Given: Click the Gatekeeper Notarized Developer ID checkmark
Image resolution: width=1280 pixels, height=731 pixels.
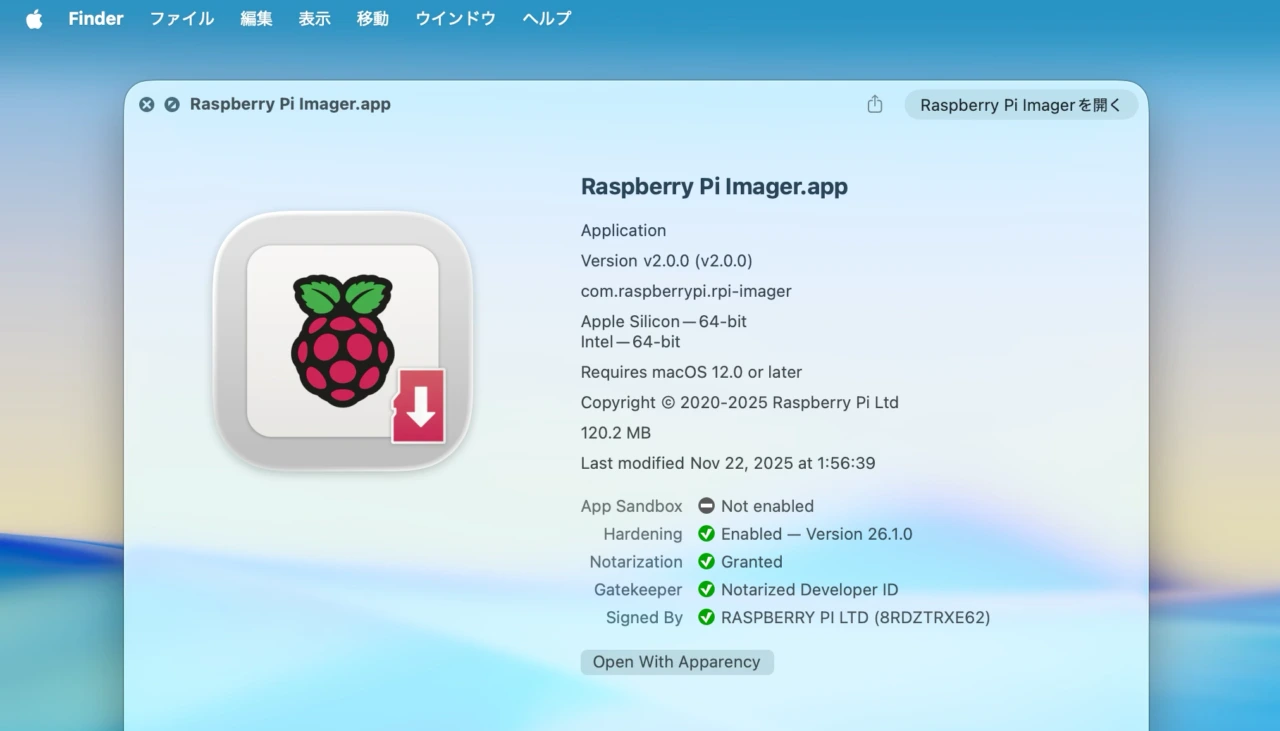Looking at the screenshot, I should tap(706, 590).
